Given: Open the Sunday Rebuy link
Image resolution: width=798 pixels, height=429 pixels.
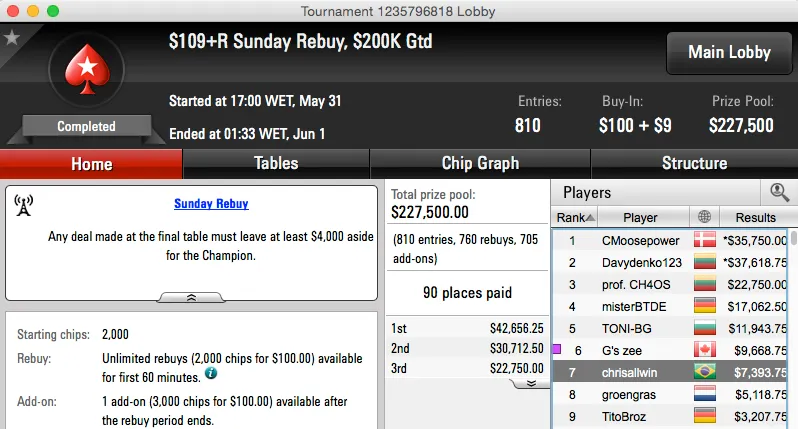Looking at the screenshot, I should click(211, 204).
